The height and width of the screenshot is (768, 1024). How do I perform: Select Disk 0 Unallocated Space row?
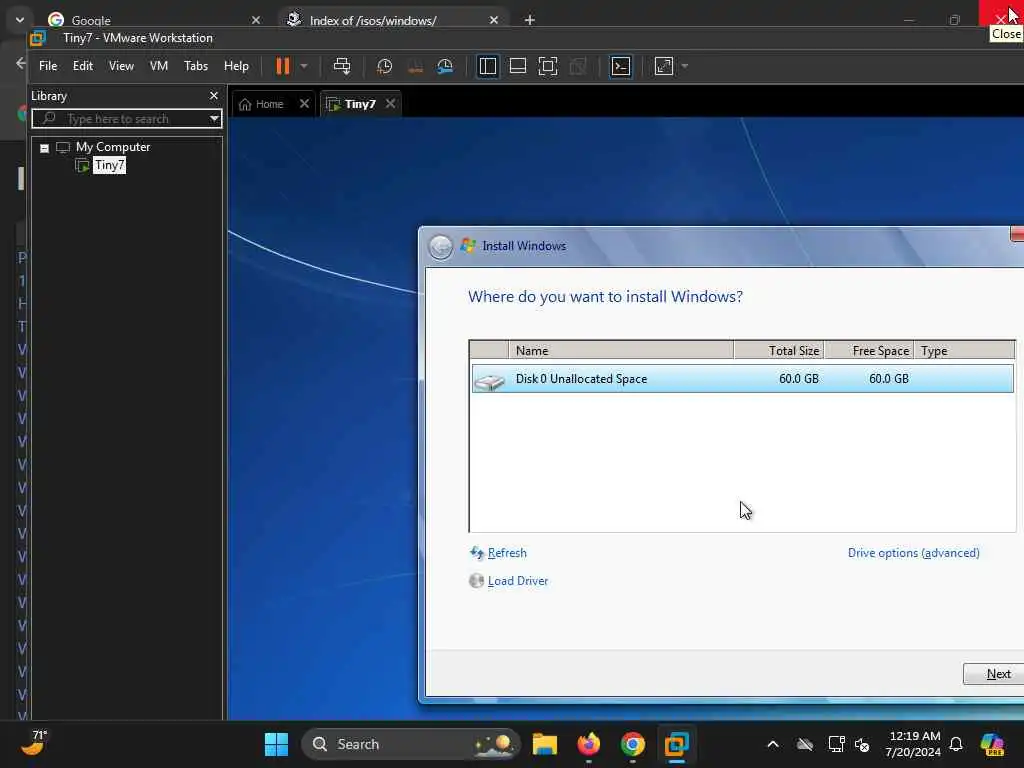click(743, 379)
